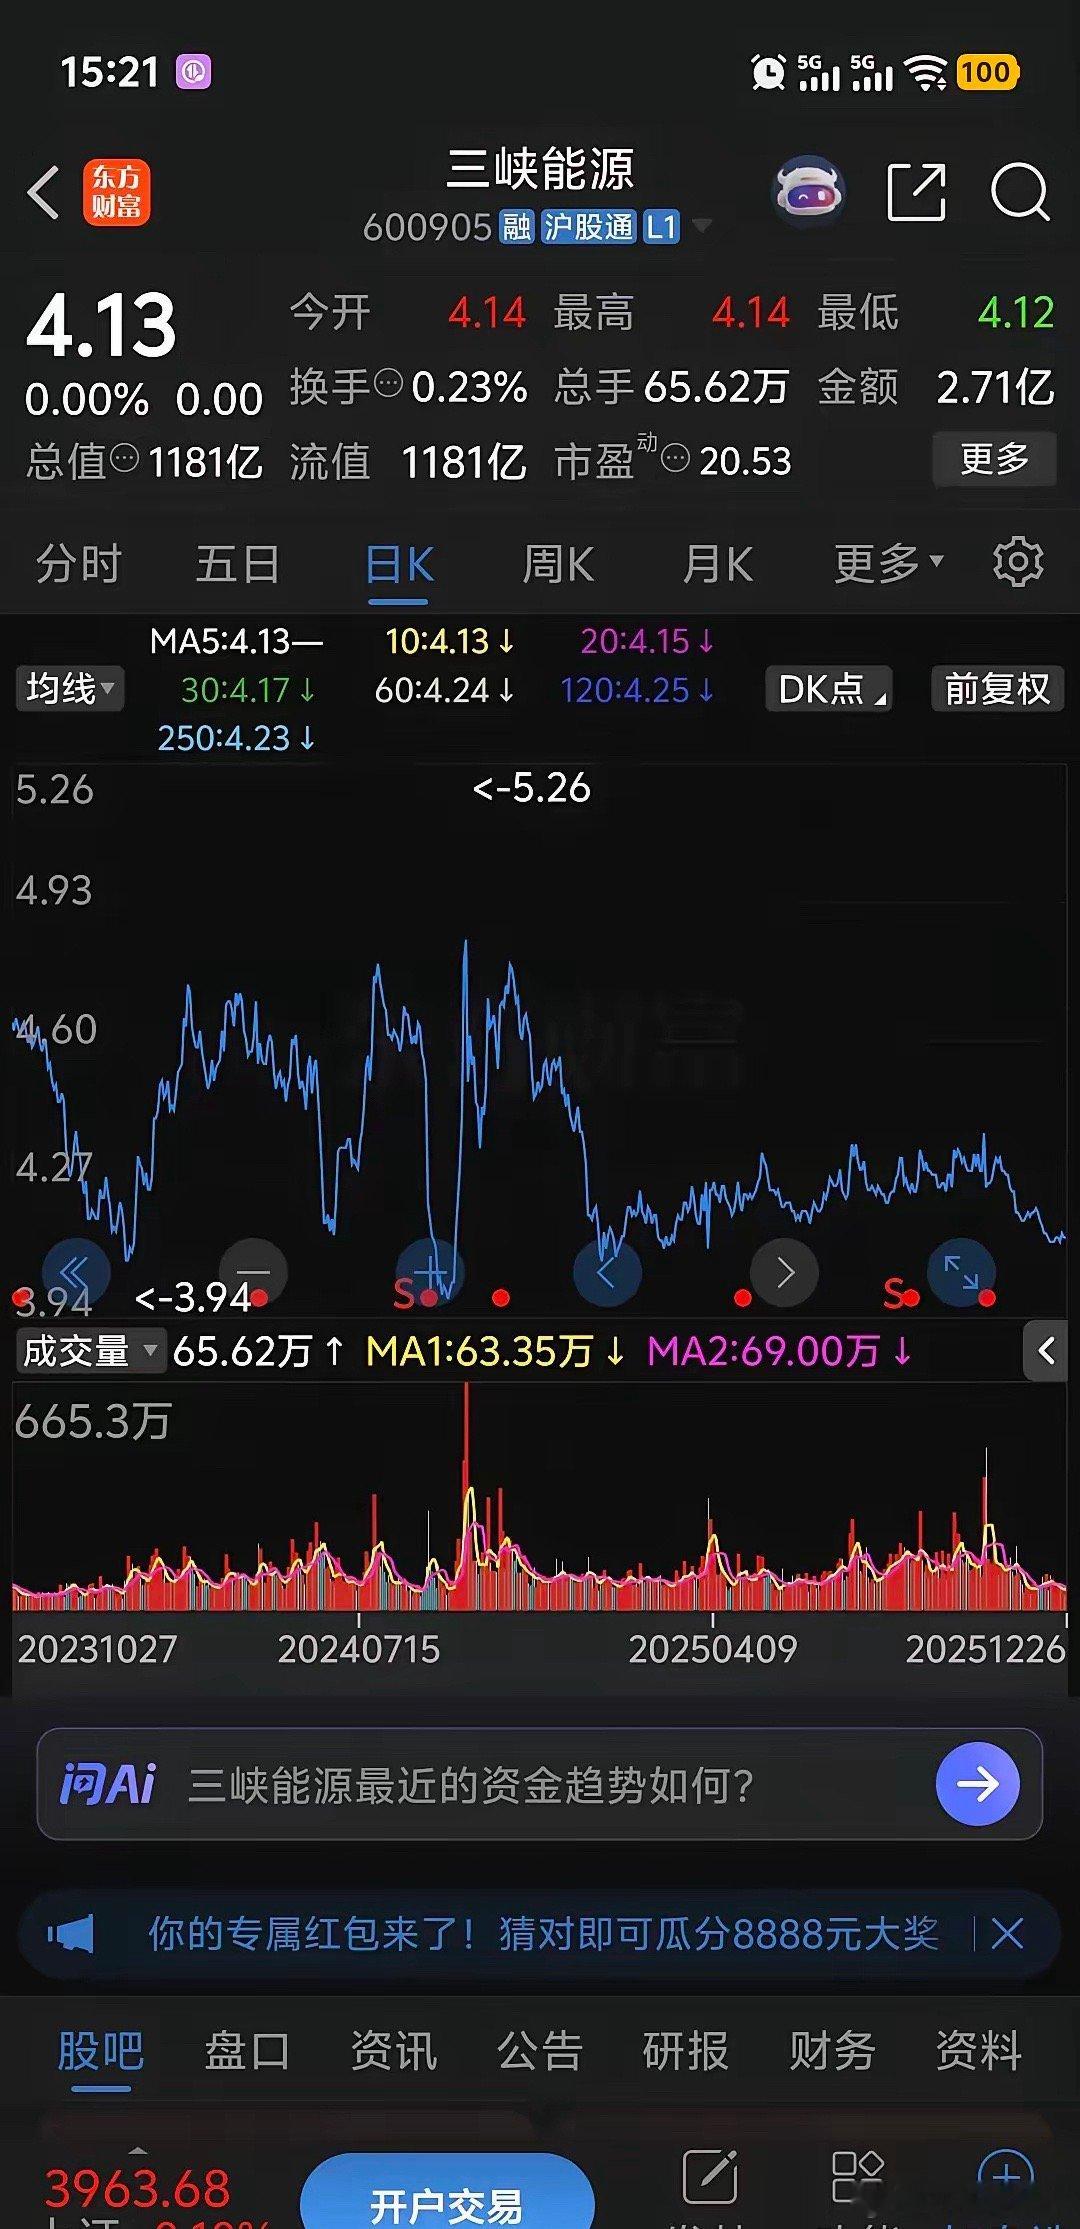Image resolution: width=1080 pixels, height=2229 pixels.
Task: Expand the stock title dropdown triangle
Action: [702, 225]
